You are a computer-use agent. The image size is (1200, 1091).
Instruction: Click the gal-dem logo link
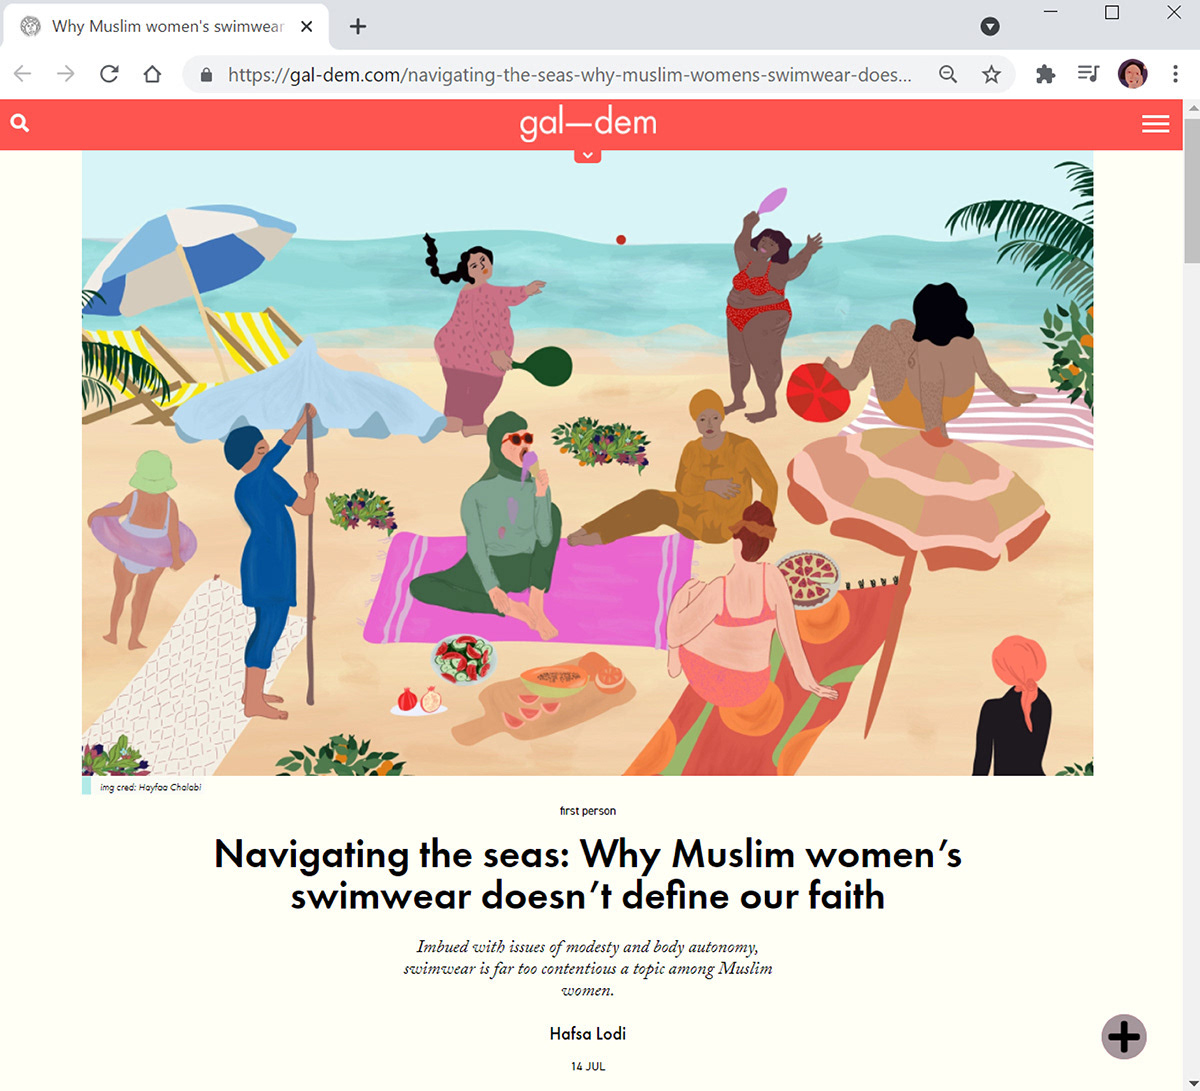[588, 123]
